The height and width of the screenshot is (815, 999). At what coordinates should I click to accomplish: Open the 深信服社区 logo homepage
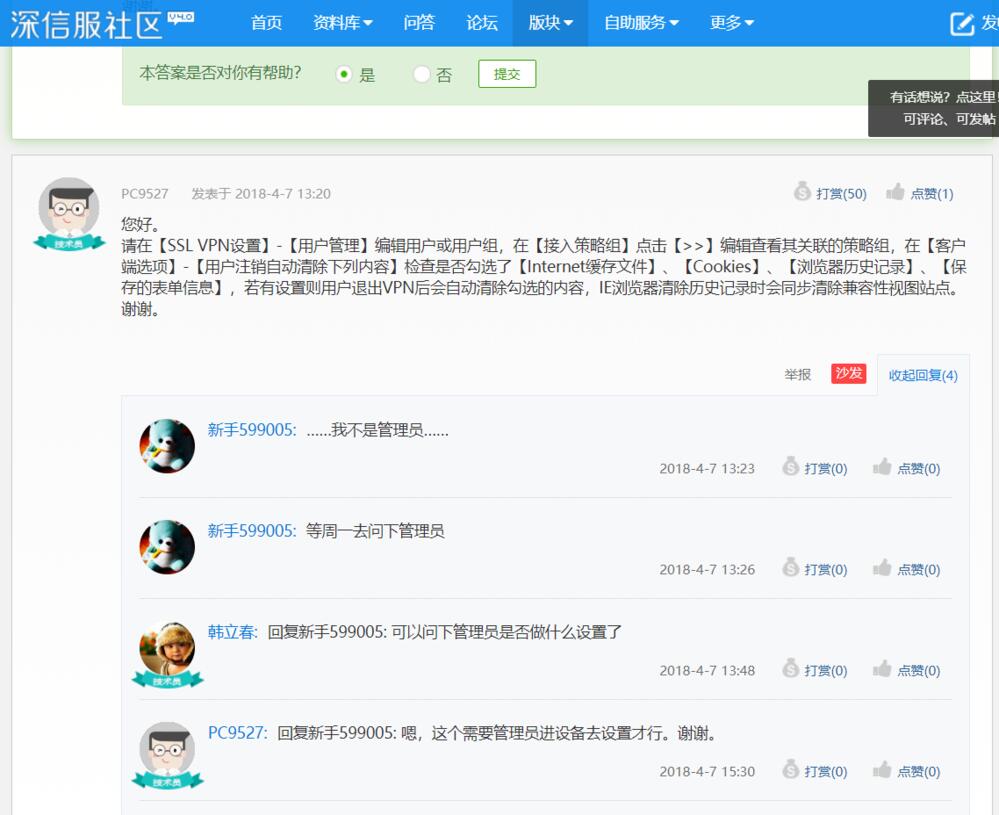(102, 24)
